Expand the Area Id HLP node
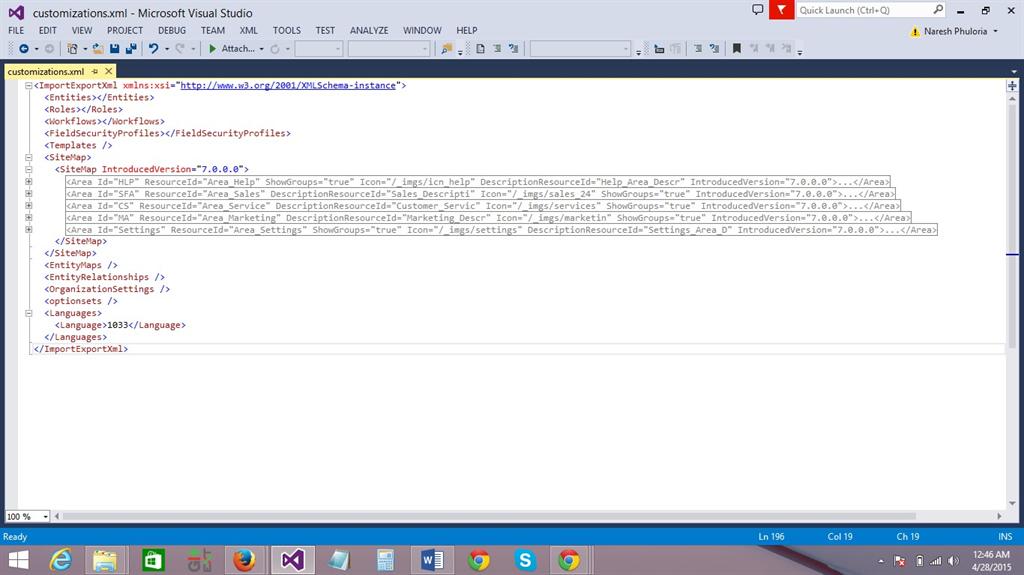1024x575 pixels. (x=29, y=182)
